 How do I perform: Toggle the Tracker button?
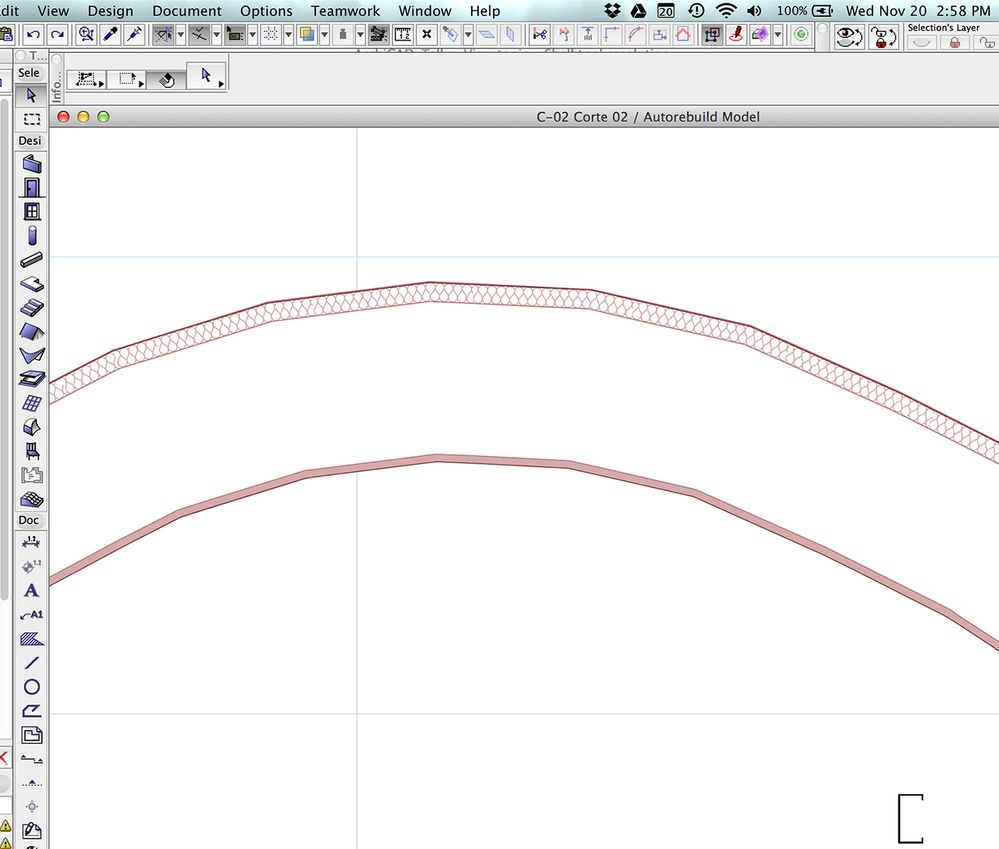tap(235, 34)
